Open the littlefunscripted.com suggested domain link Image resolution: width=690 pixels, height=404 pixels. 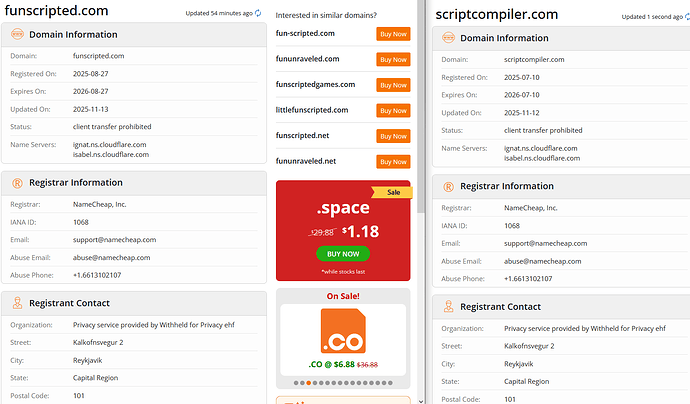pos(312,110)
